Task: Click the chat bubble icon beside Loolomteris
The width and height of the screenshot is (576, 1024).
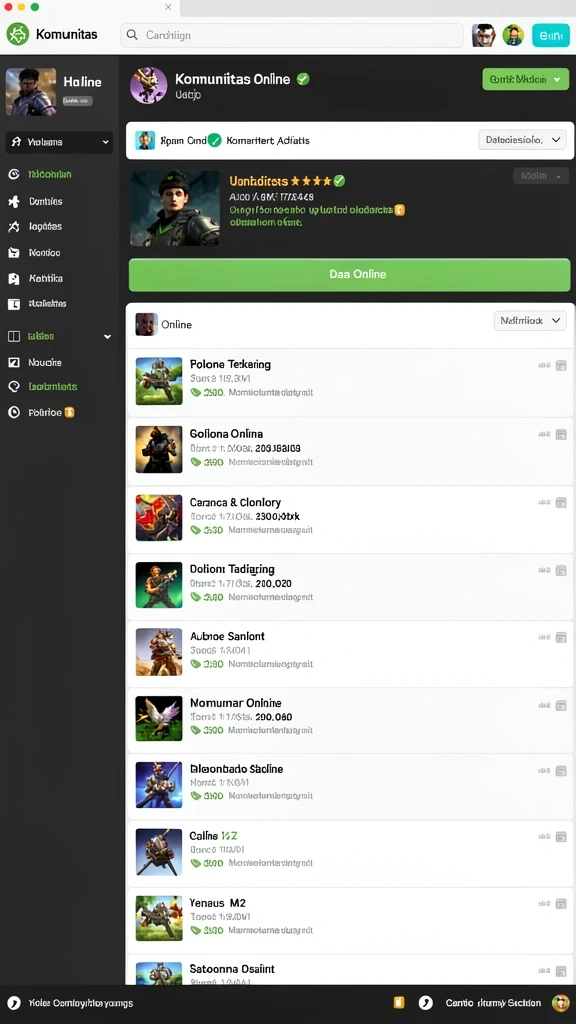Action: [x=14, y=387]
